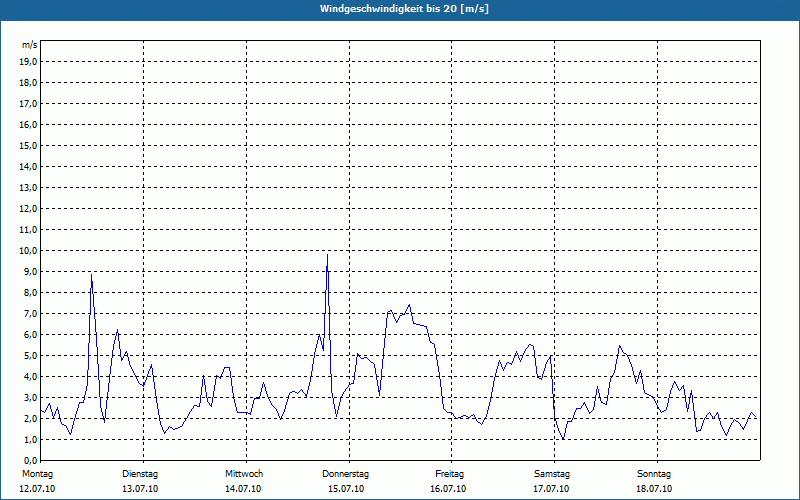The image size is (800, 500).
Task: Click the 17,0 axis value
Action: click(29, 104)
